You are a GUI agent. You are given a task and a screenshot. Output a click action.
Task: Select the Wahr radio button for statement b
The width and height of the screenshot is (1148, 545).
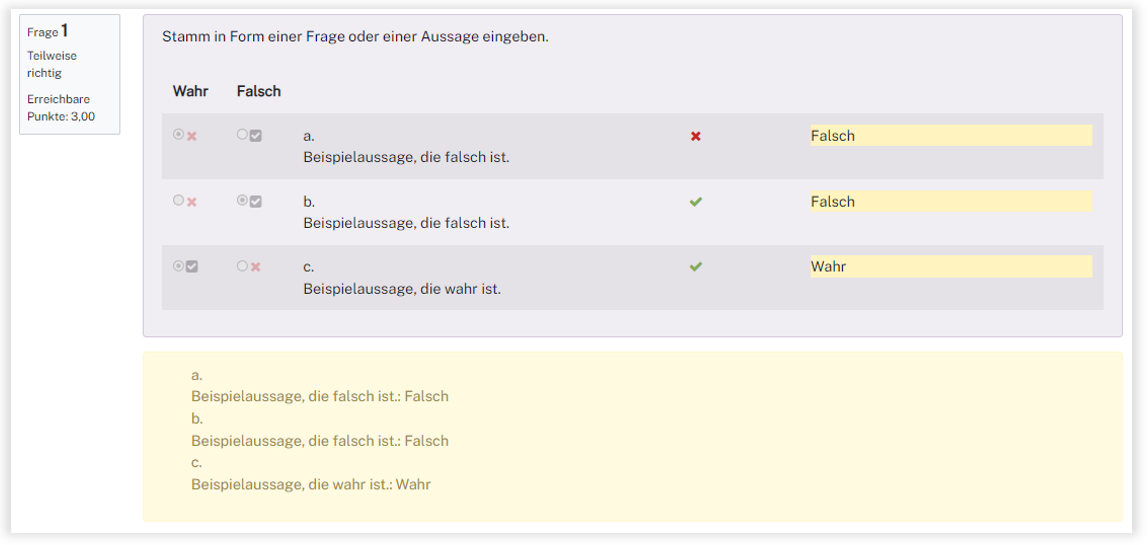(x=178, y=201)
